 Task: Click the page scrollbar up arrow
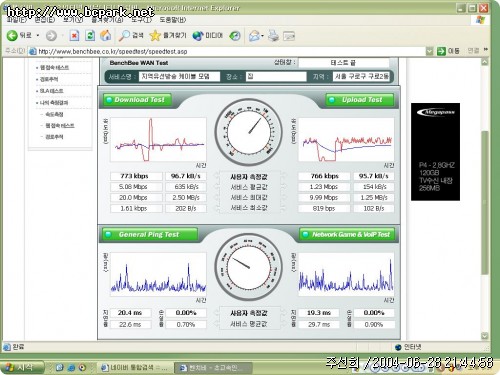(x=485, y=62)
